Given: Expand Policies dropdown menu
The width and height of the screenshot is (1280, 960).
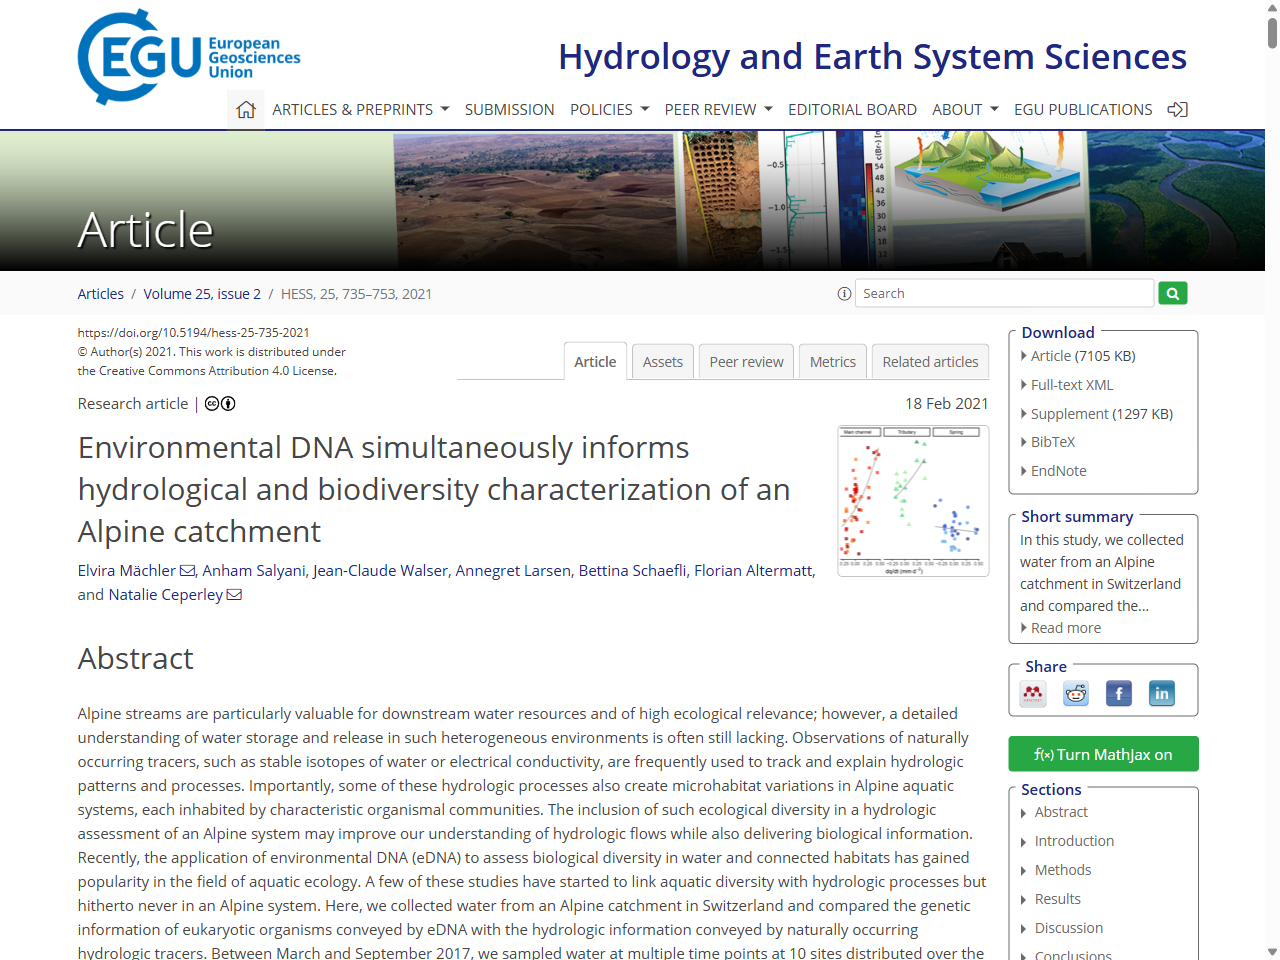Looking at the screenshot, I should (610, 110).
